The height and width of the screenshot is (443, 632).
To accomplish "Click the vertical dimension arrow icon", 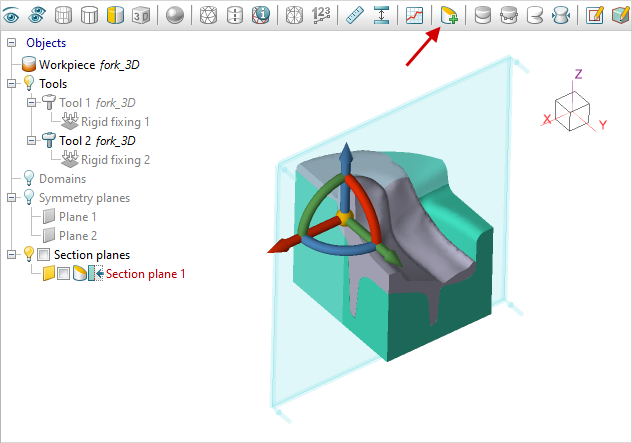I will (x=381, y=15).
